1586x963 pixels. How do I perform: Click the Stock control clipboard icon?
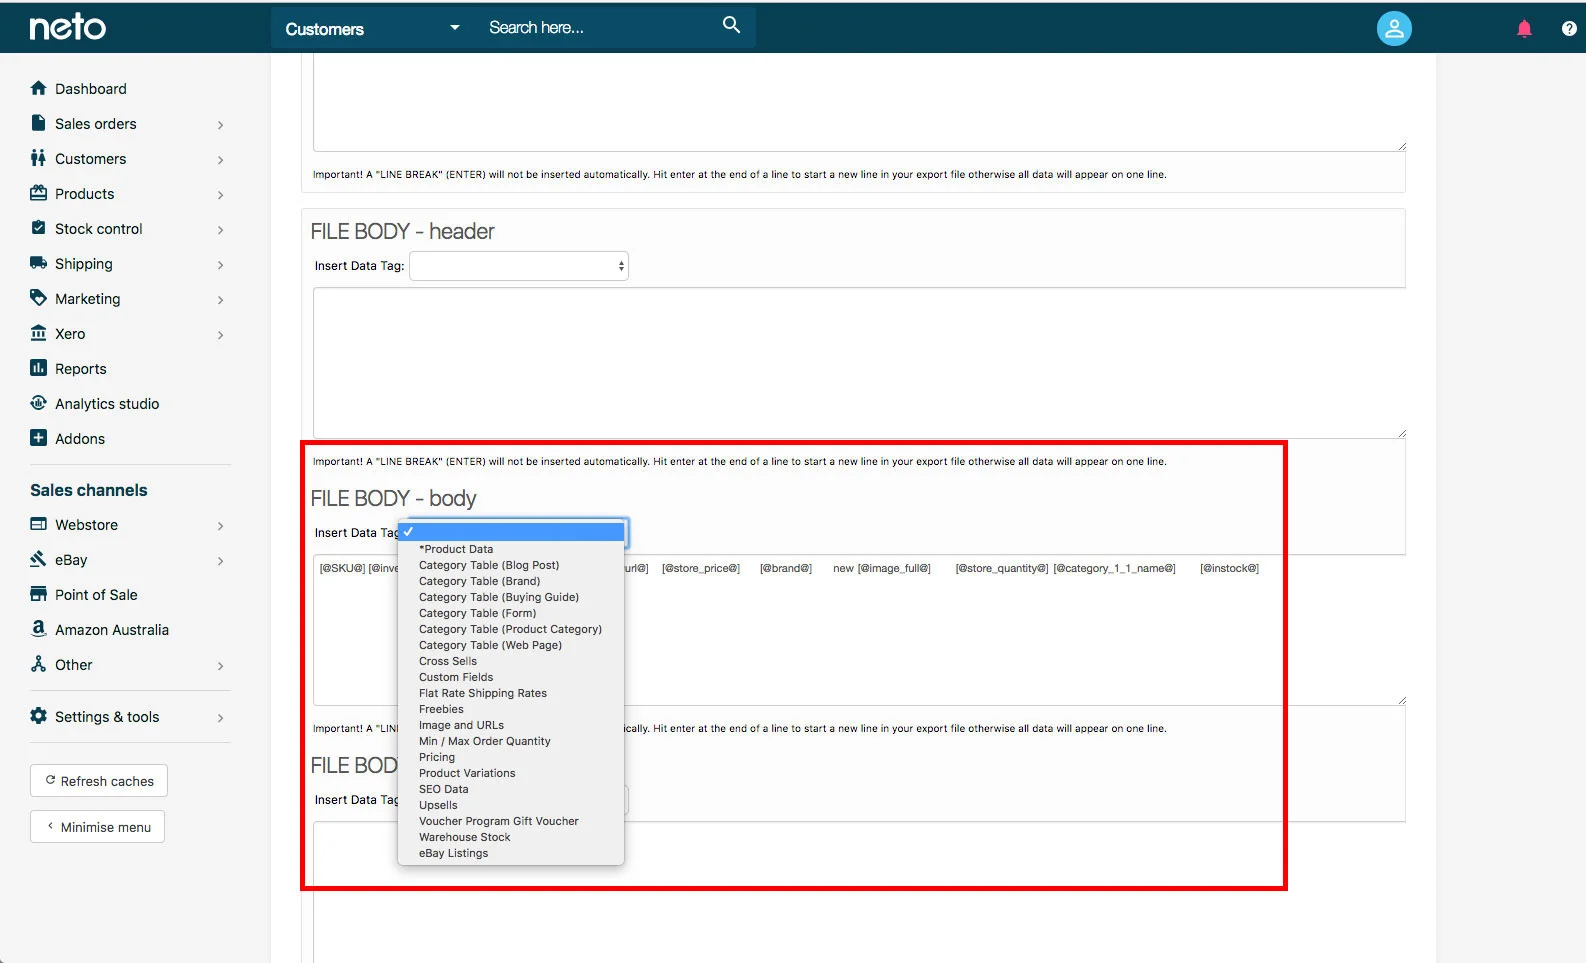[38, 228]
